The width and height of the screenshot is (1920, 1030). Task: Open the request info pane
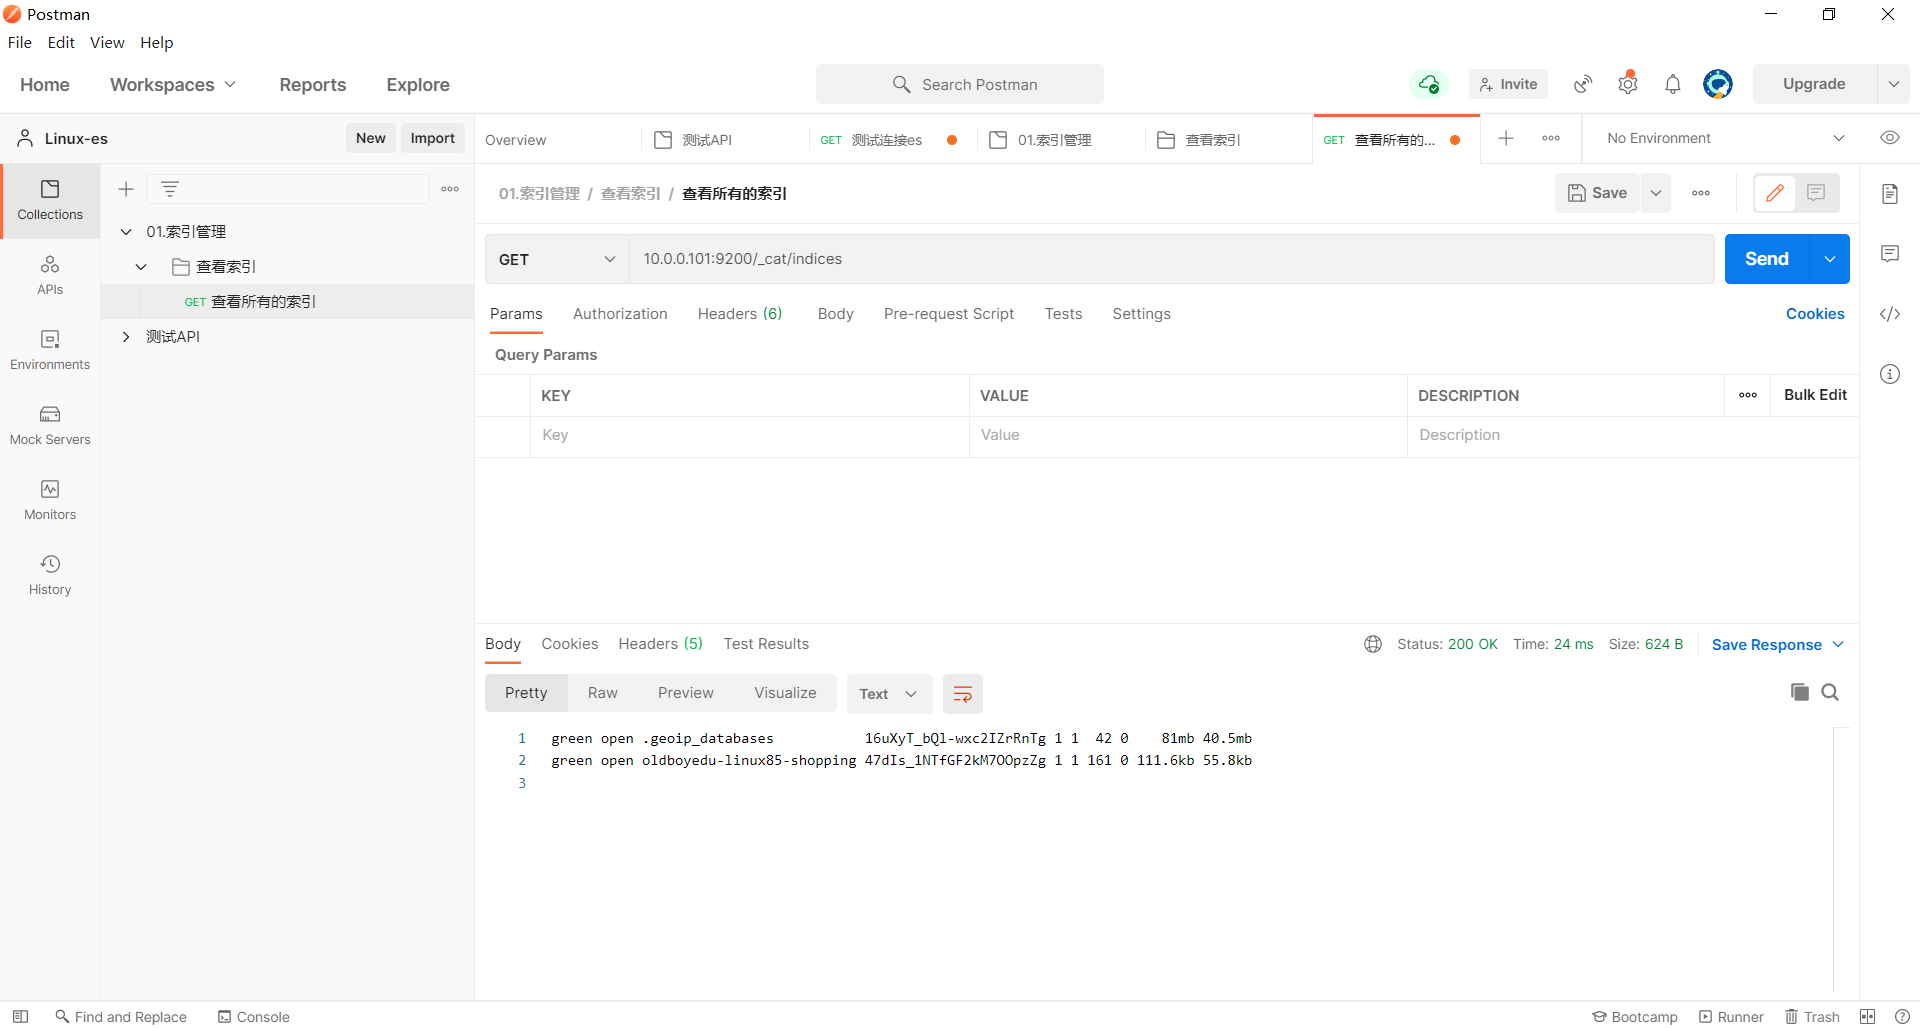click(x=1890, y=374)
